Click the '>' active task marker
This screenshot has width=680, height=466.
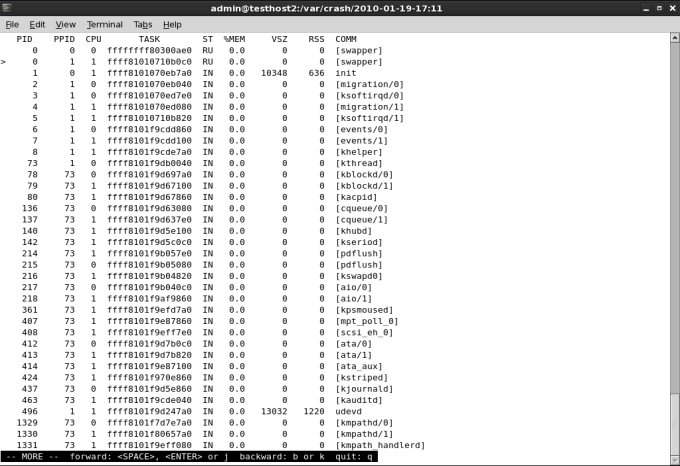[3, 62]
